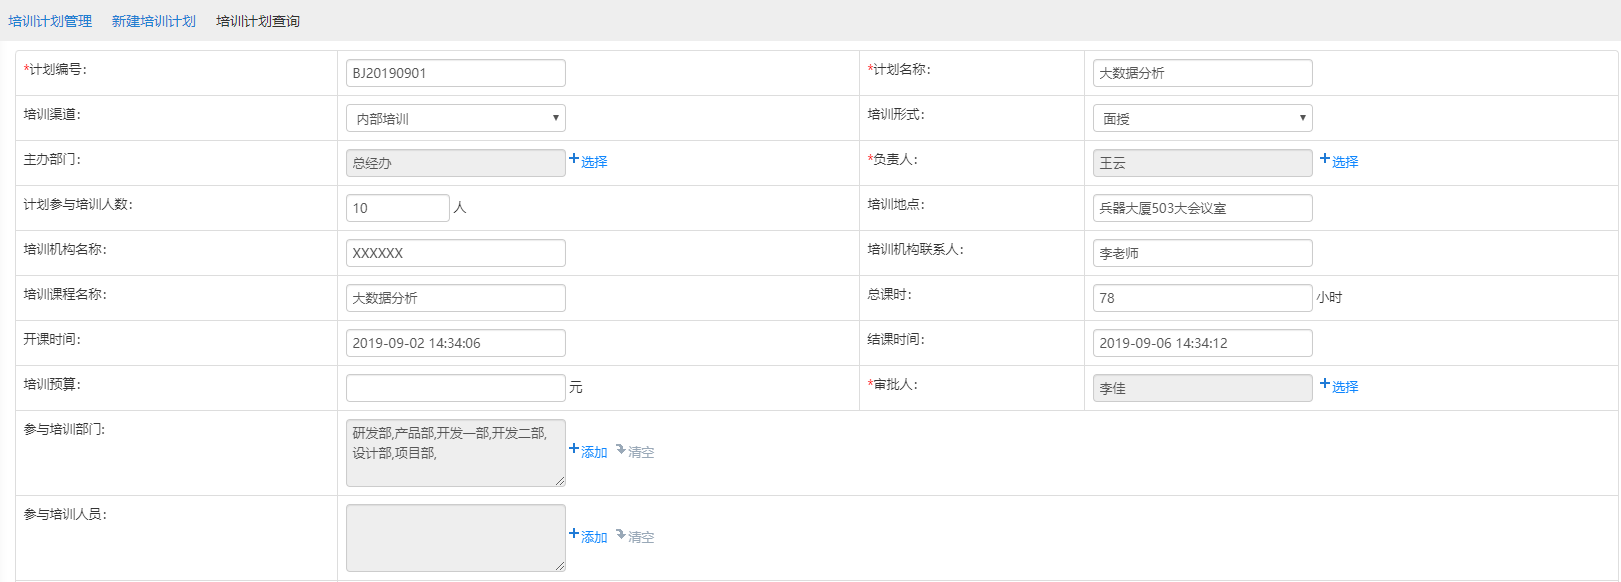
Task: Open the 培训形式 dropdown
Action: (1202, 118)
